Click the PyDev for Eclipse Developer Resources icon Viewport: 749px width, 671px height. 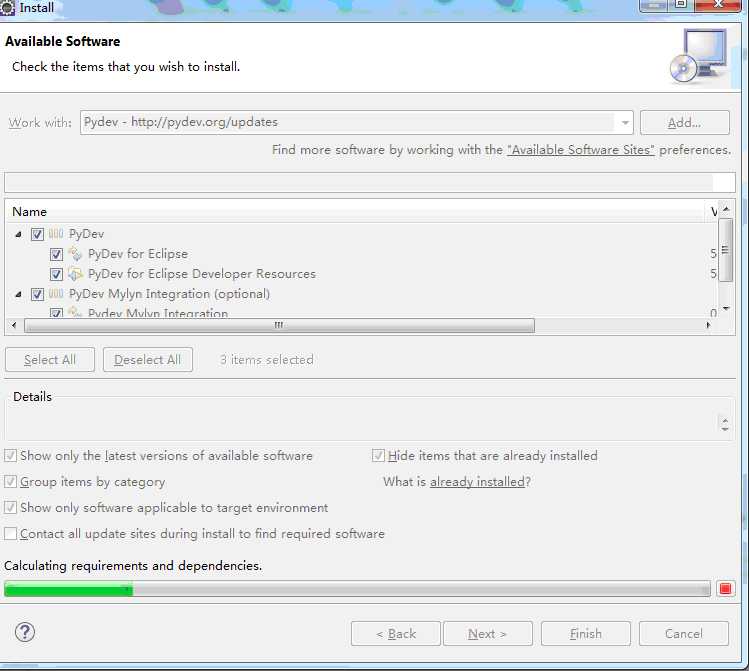[75, 274]
